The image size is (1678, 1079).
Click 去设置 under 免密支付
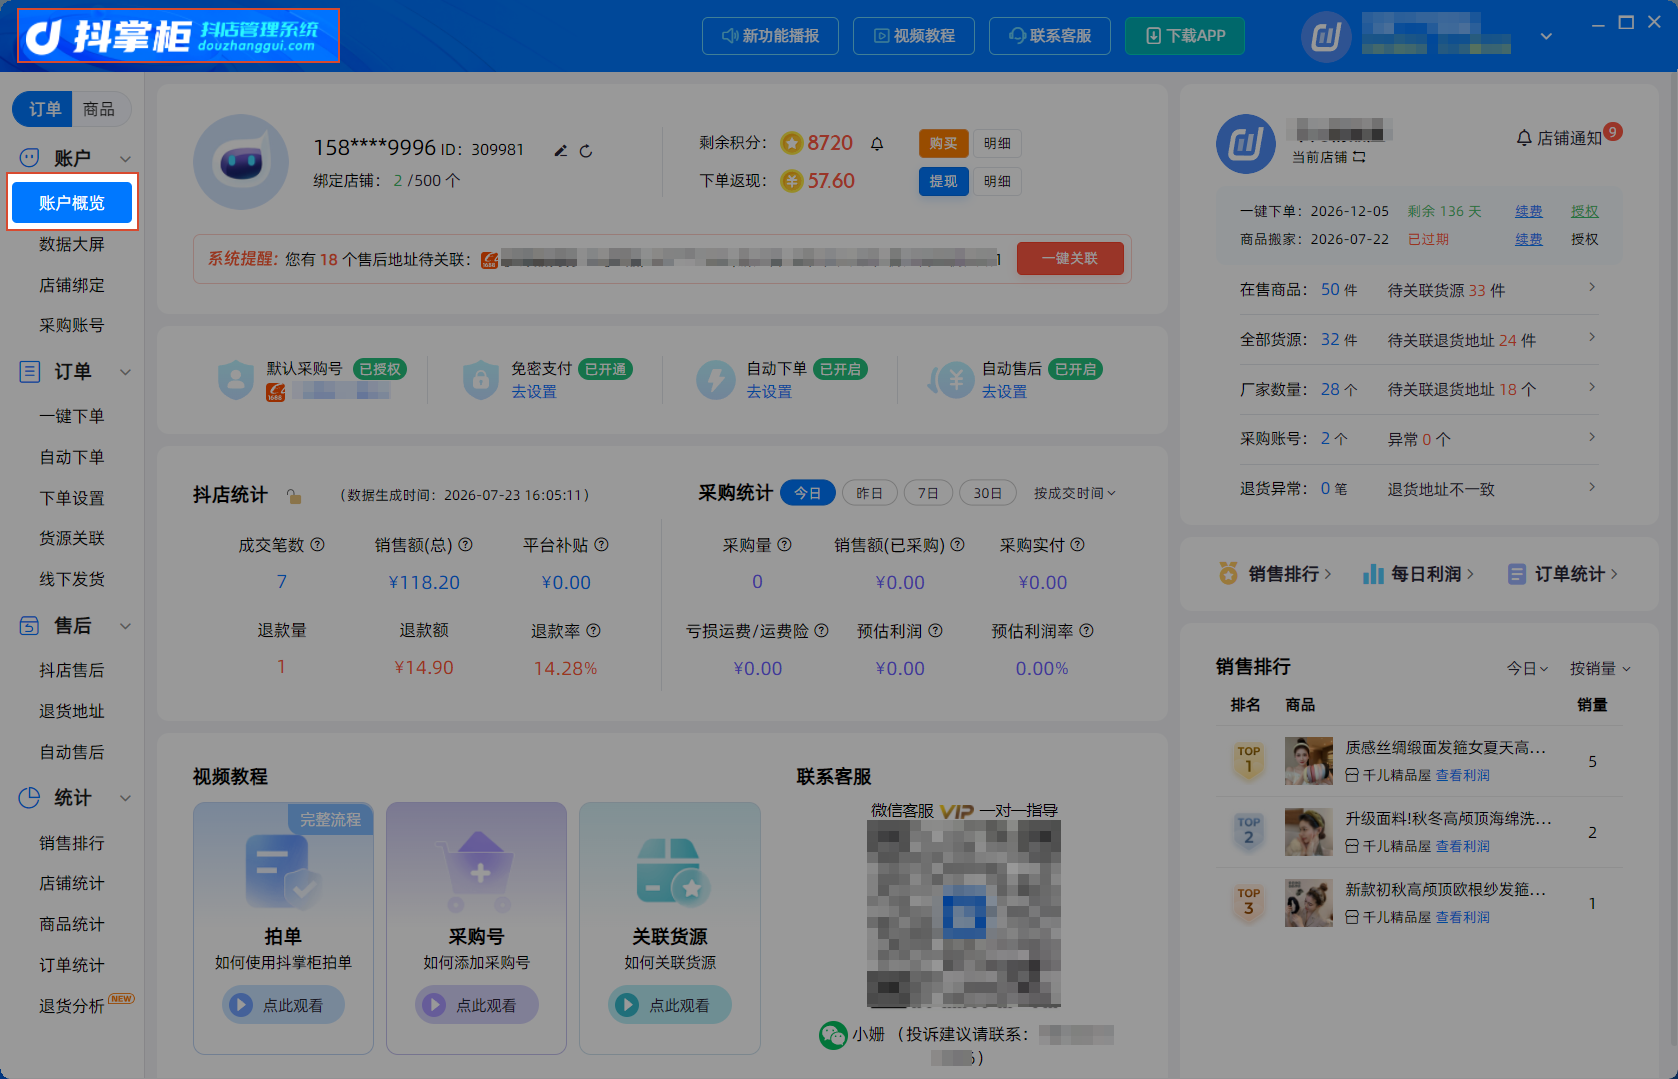pos(534,392)
